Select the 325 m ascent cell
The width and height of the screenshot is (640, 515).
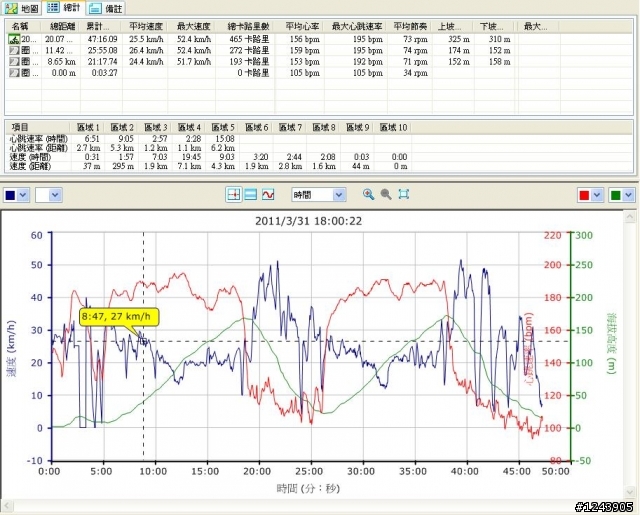coord(459,39)
